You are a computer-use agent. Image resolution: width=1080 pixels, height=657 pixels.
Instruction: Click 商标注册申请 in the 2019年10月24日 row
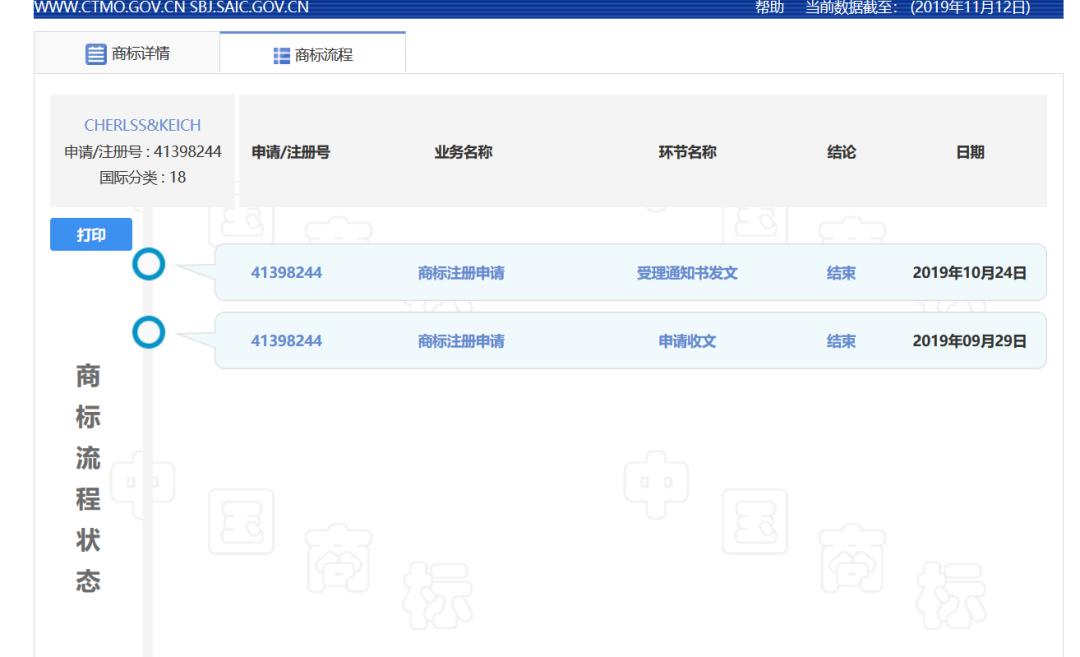(460, 273)
